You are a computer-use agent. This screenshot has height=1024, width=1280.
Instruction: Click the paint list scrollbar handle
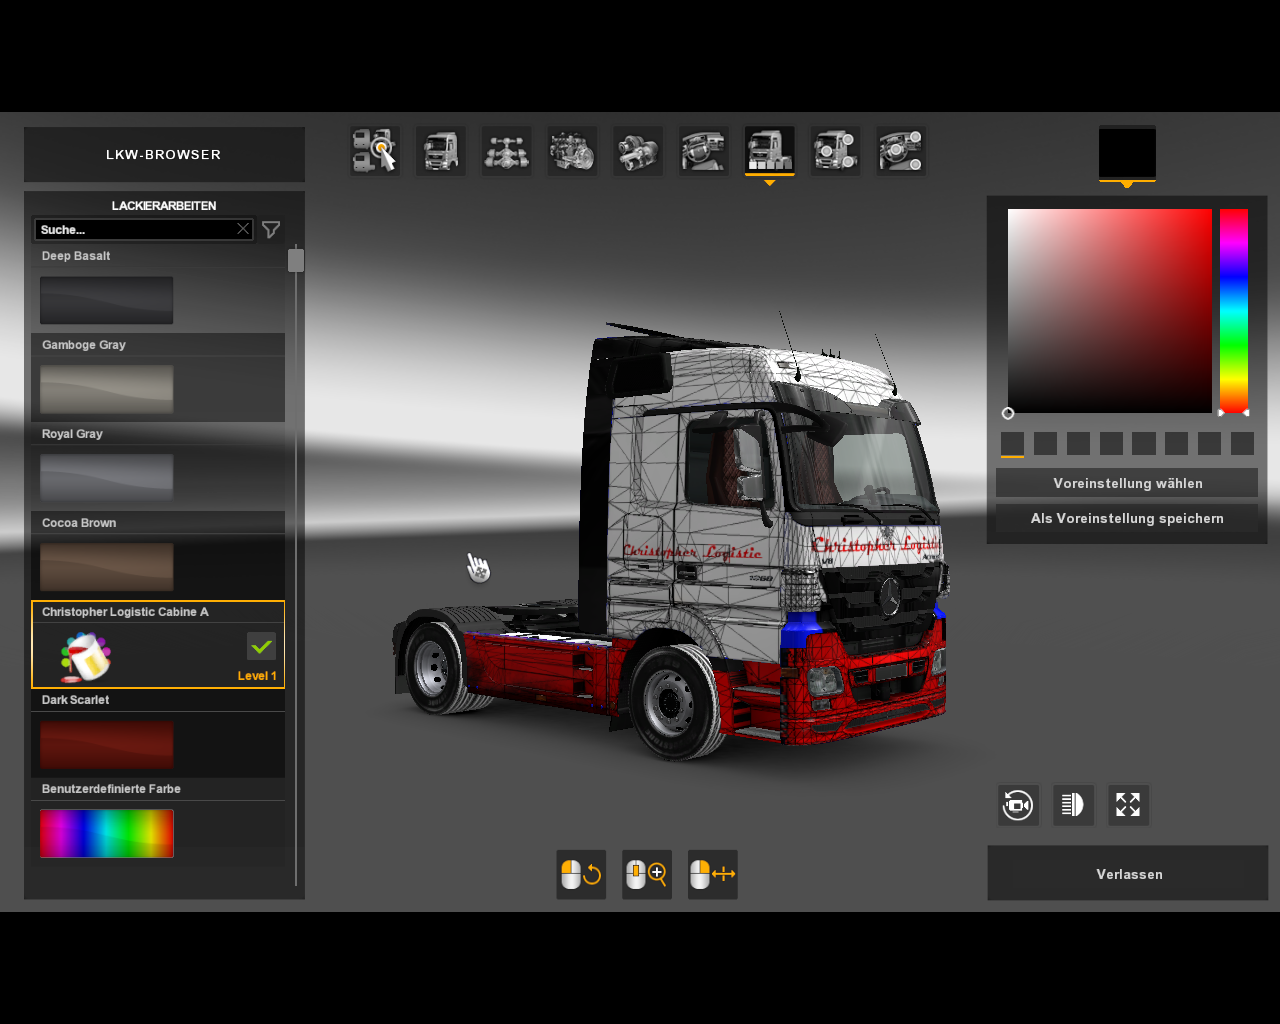click(x=296, y=260)
